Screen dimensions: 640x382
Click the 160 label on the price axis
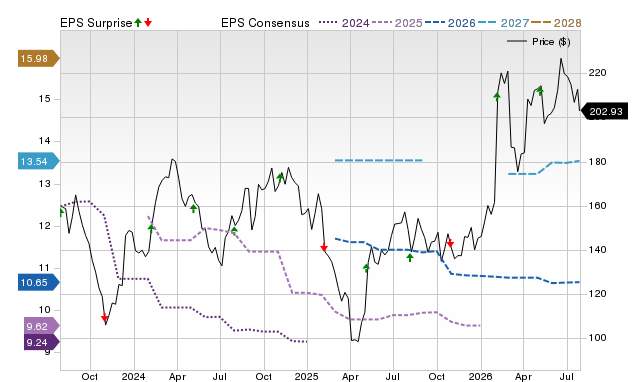pyautogui.click(x=597, y=206)
